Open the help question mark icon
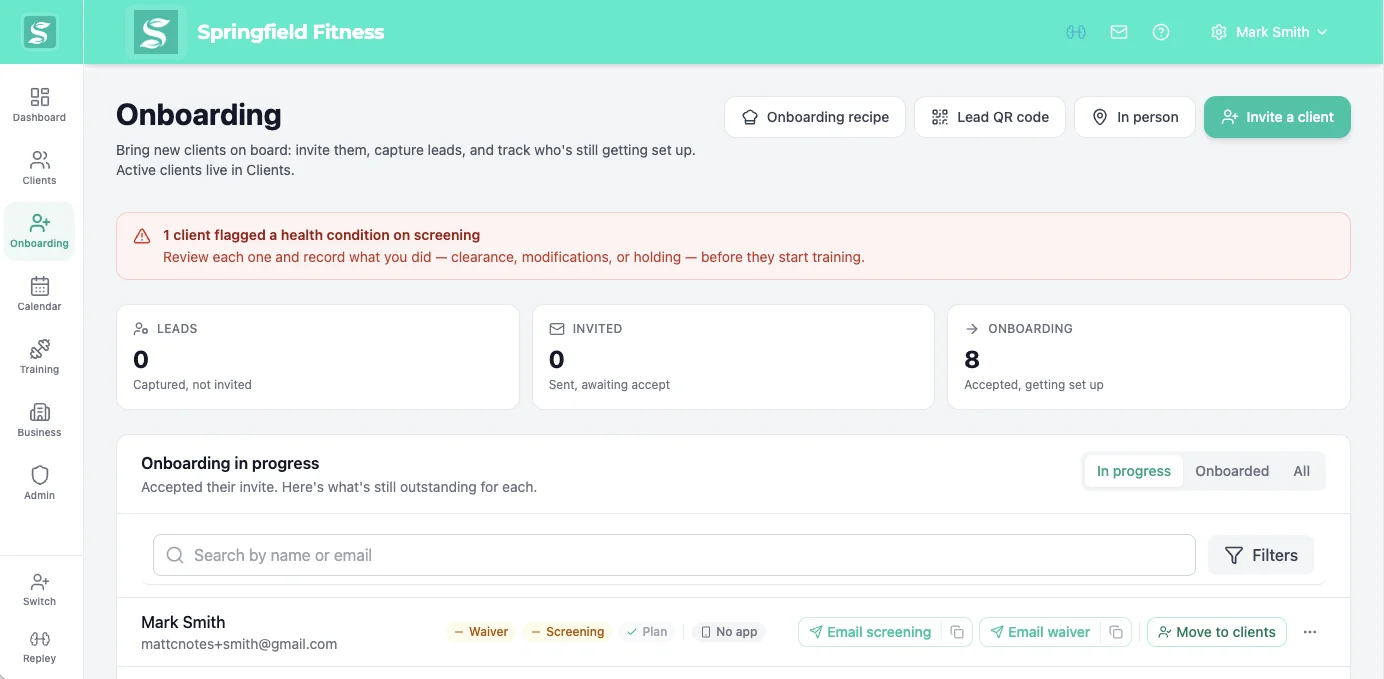Image resolution: width=1384 pixels, height=679 pixels. (1161, 32)
